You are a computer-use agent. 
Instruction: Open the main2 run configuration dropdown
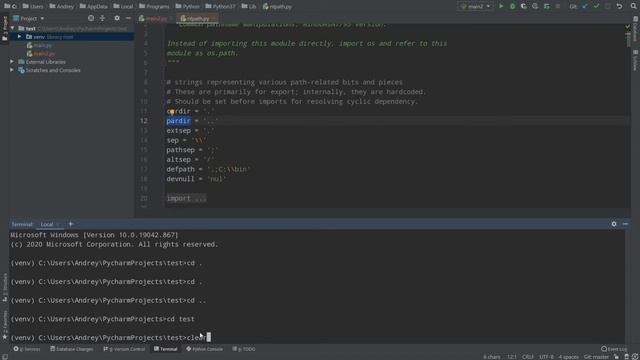coord(475,6)
